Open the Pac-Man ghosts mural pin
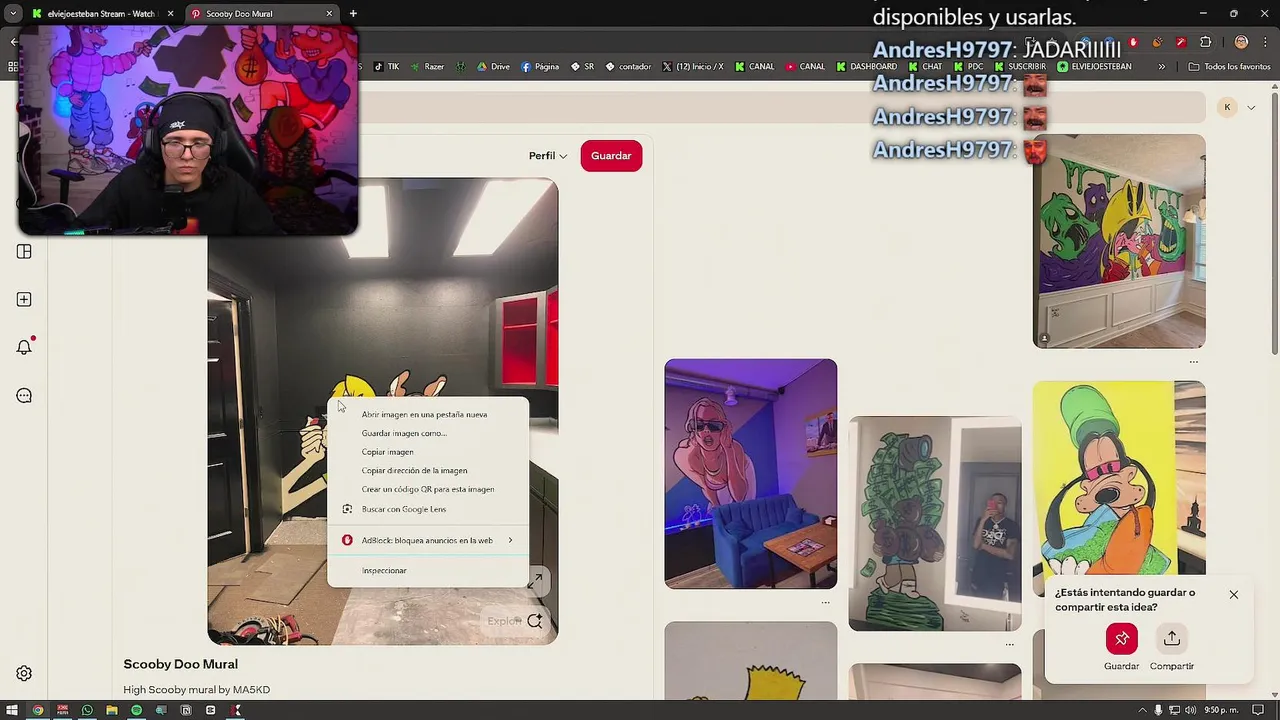 pyautogui.click(x=1119, y=241)
